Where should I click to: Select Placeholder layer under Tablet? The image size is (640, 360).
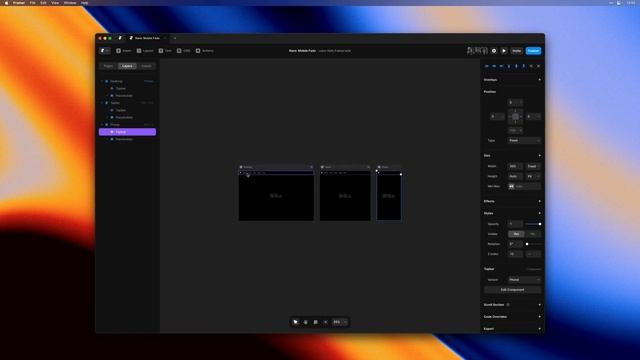point(127,117)
